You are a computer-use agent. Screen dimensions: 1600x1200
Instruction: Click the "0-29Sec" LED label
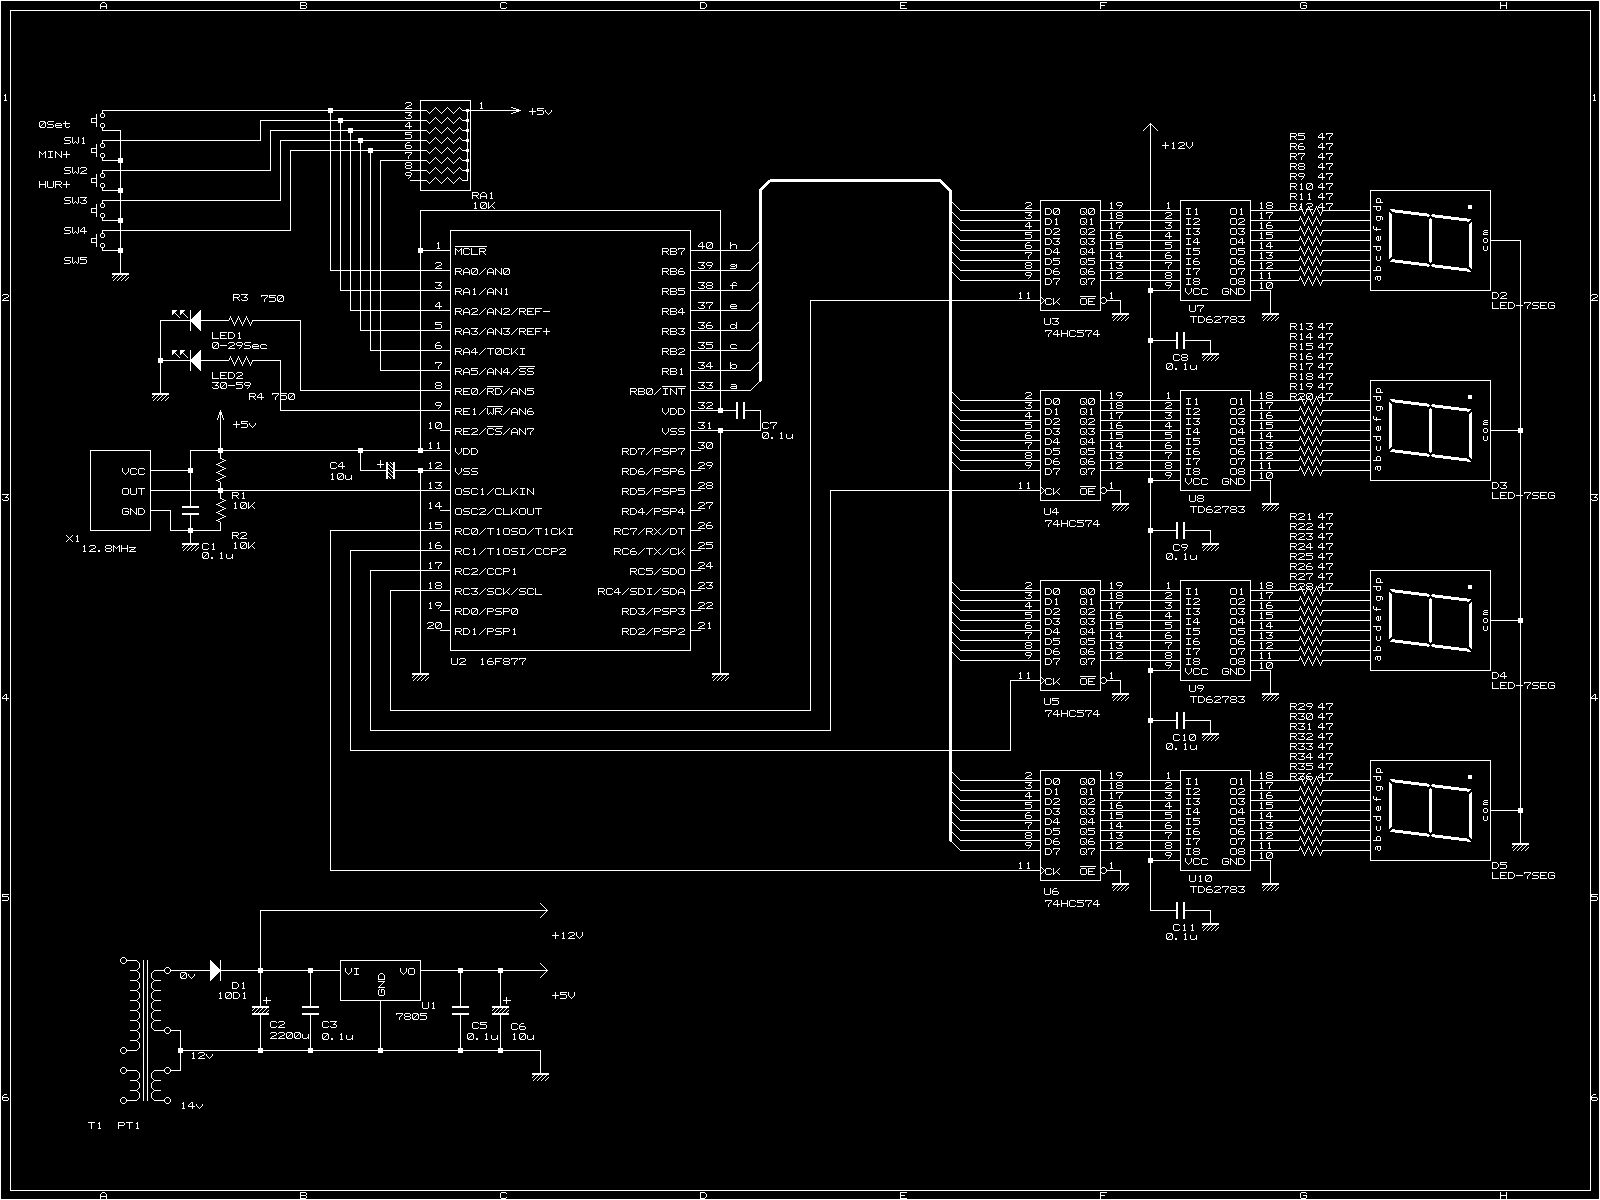(239, 345)
